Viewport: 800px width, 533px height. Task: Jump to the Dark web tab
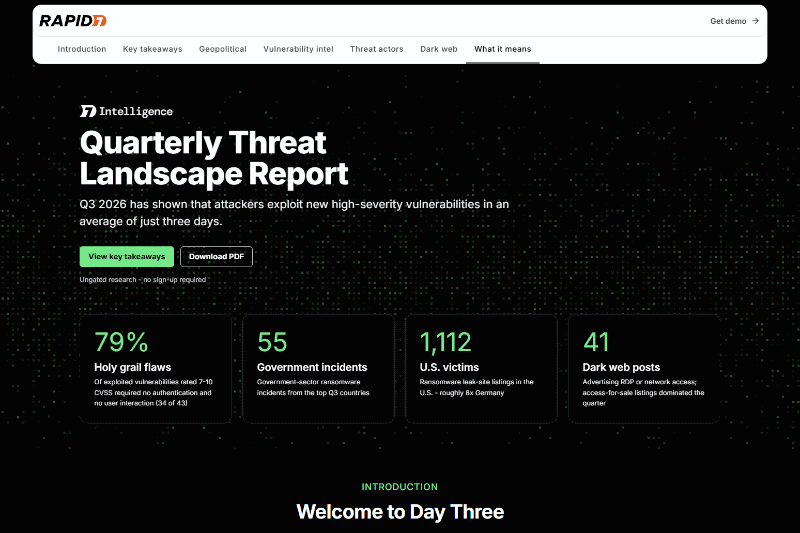[439, 49]
